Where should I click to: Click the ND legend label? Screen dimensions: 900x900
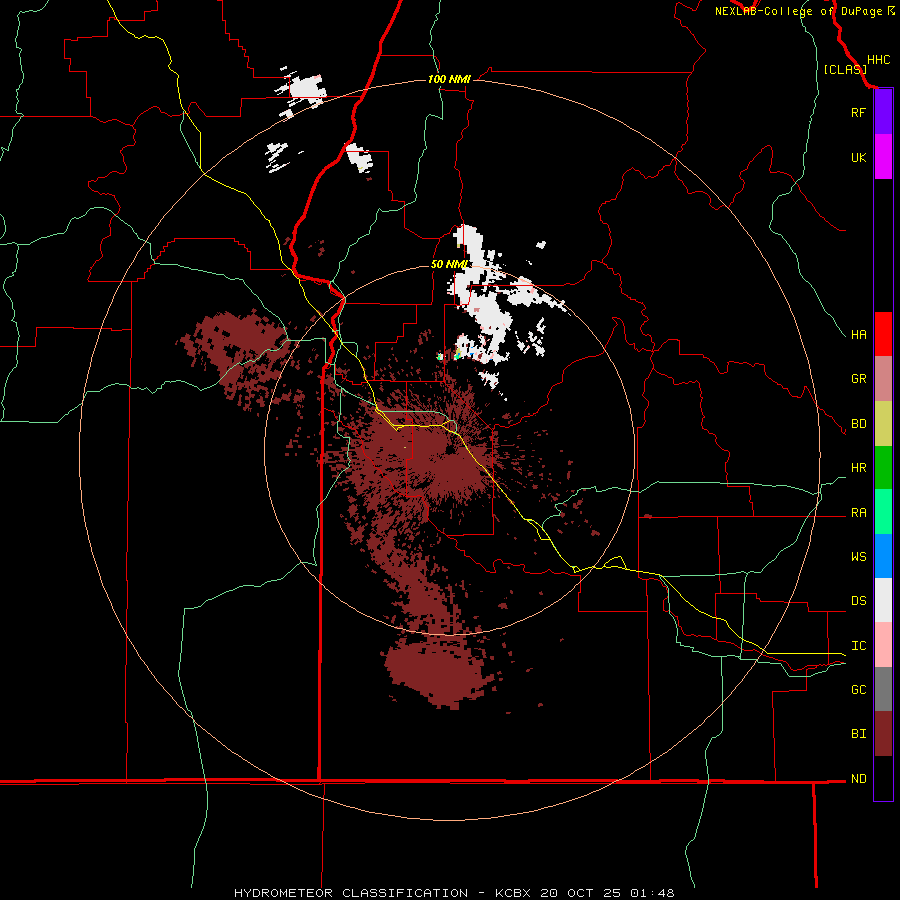(858, 779)
